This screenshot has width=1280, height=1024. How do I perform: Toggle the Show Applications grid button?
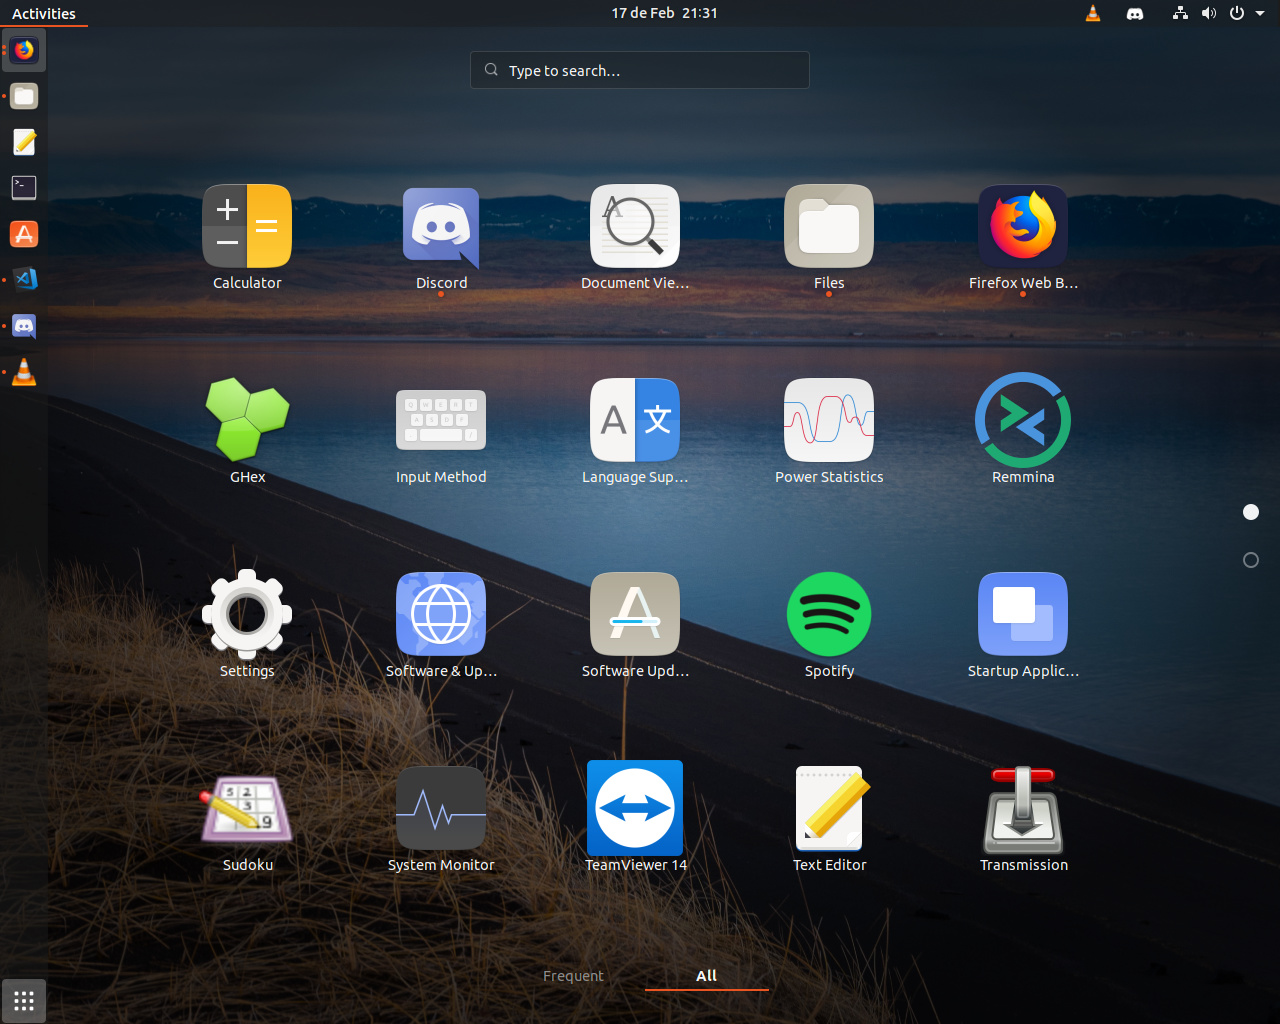click(24, 1000)
